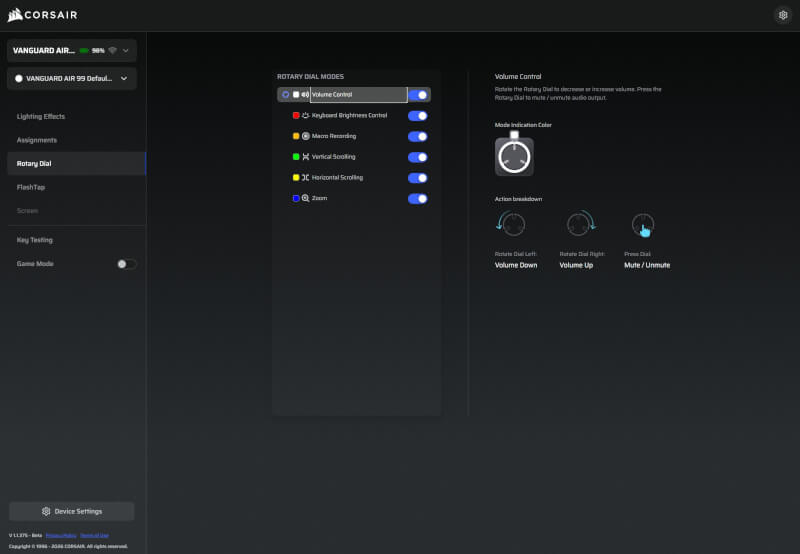The height and width of the screenshot is (554, 800).
Task: Enable the Game Mode switch
Action: tap(127, 264)
